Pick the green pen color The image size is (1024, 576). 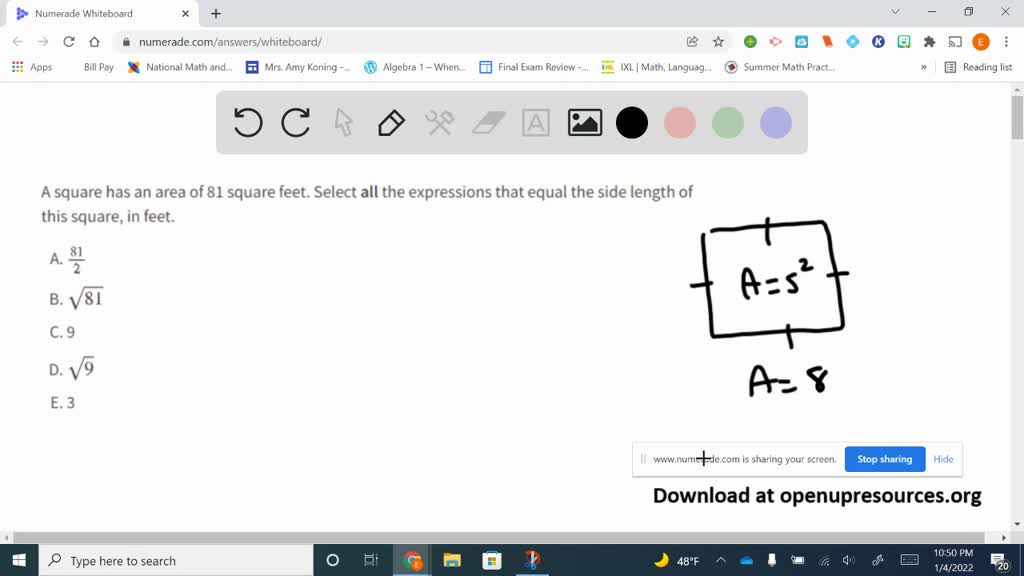pos(728,123)
